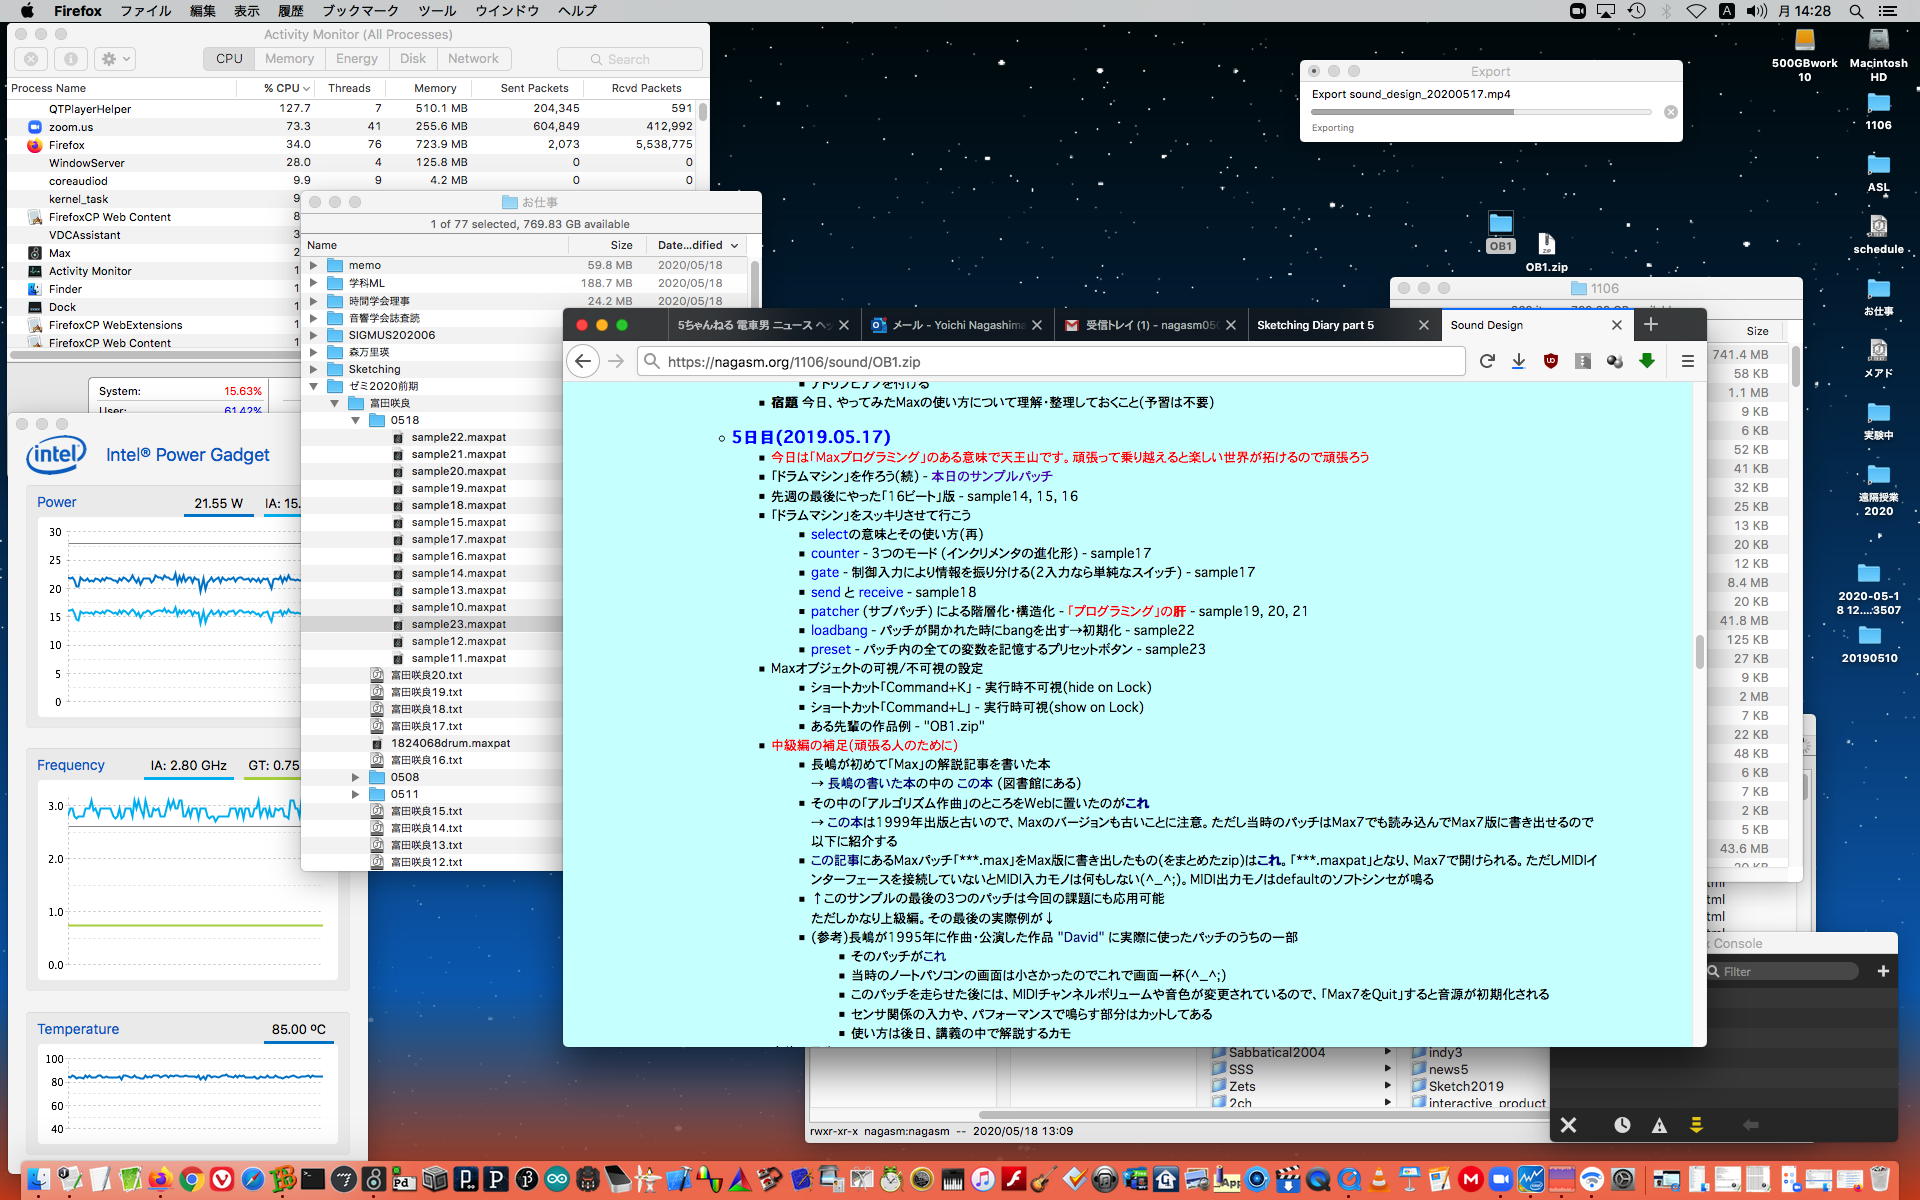The image size is (1920, 1200).
Task: Reload the page in Firefox
Action: click(1487, 362)
